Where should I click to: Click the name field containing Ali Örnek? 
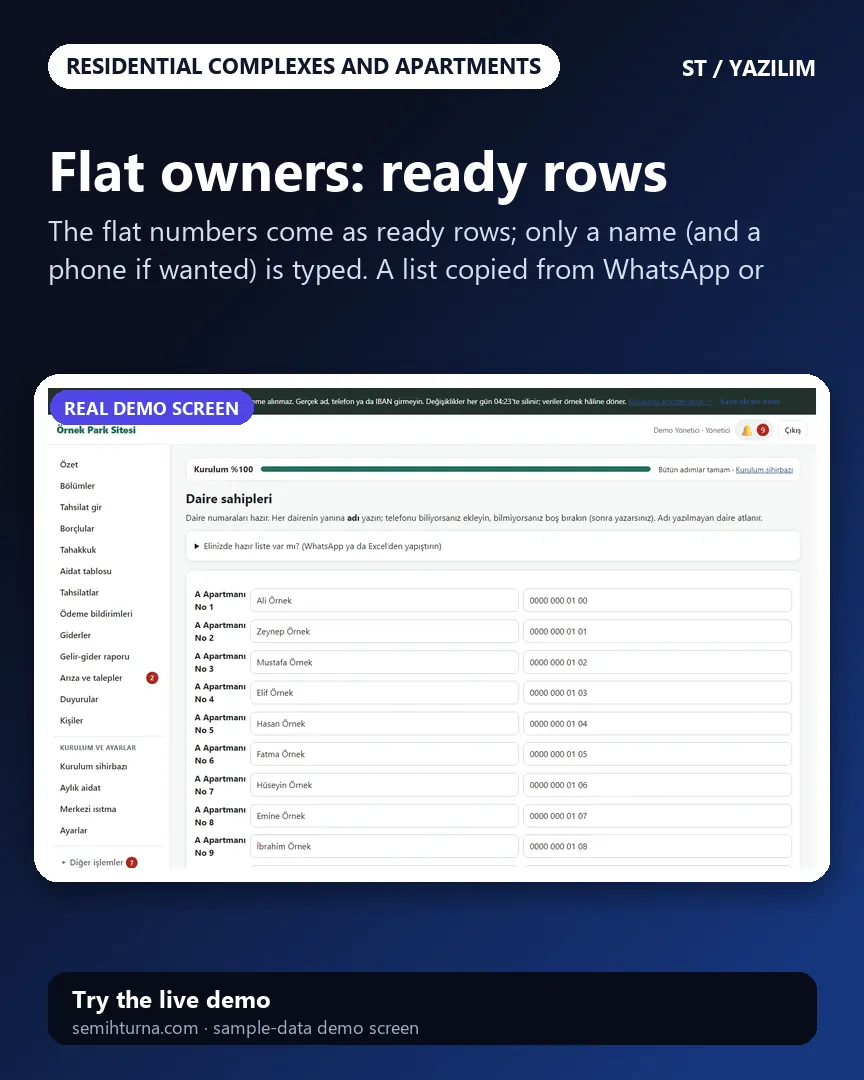[x=384, y=601]
